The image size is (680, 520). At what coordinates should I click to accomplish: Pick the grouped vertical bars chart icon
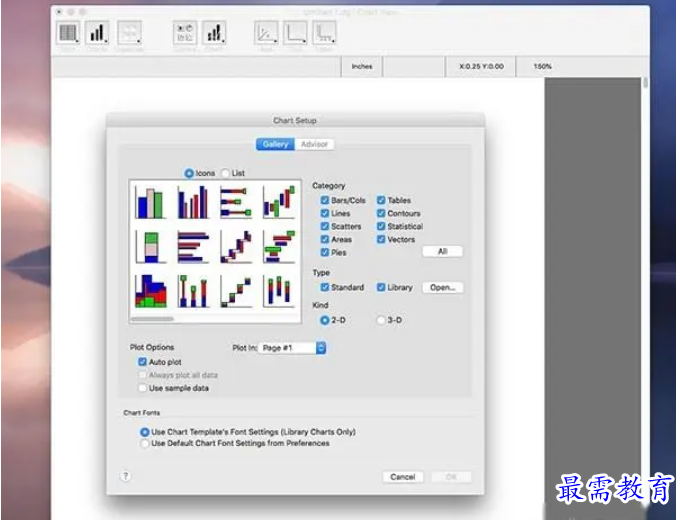192,202
